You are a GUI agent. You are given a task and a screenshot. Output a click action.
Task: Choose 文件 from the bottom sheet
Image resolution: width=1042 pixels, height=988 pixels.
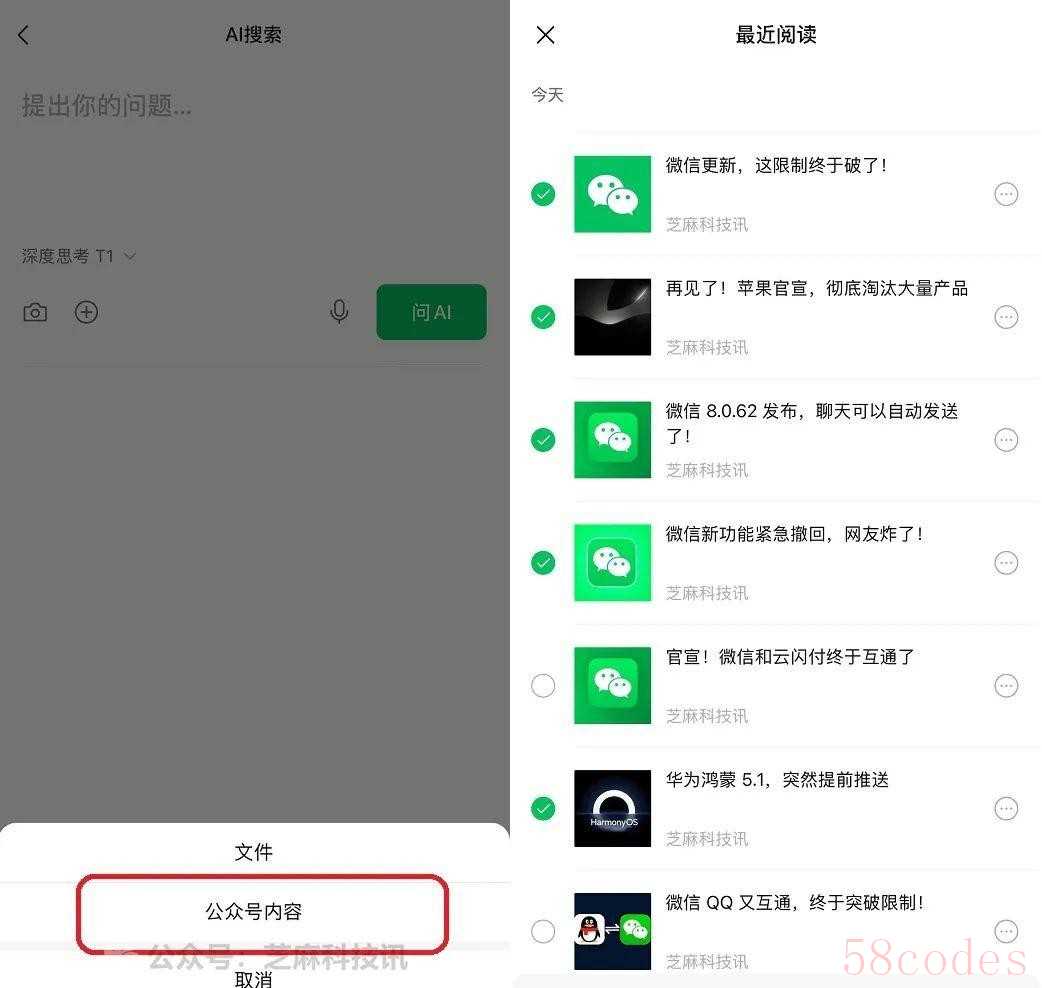pyautogui.click(x=254, y=852)
